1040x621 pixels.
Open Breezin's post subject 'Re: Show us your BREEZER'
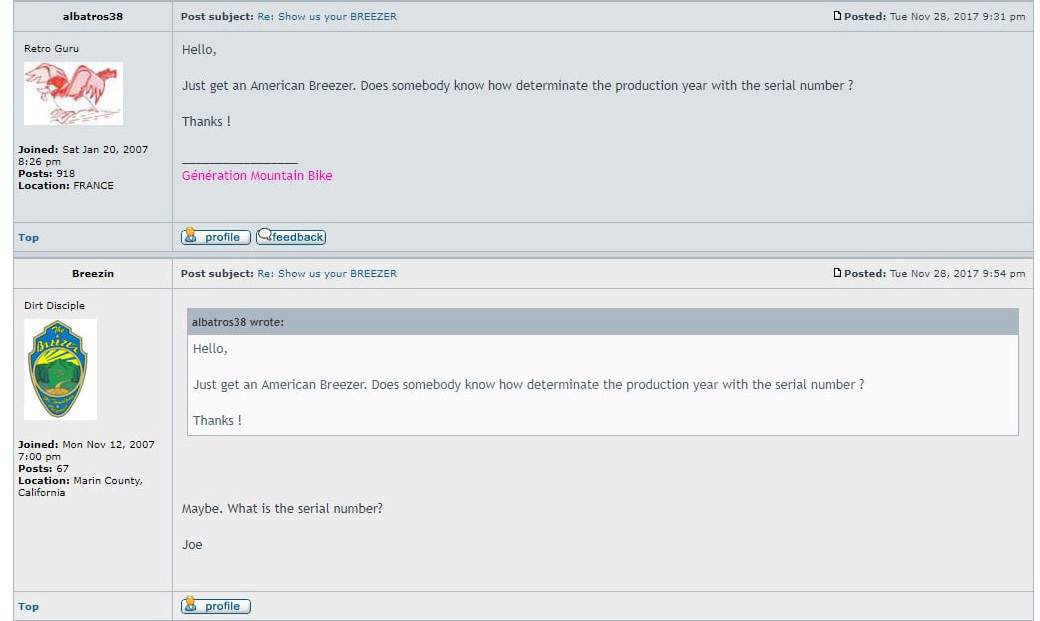(327, 273)
